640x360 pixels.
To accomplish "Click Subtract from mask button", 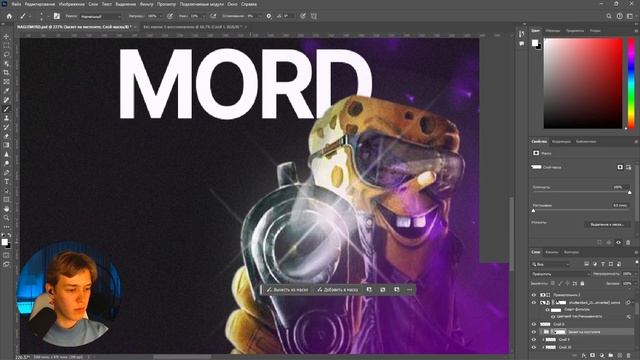I will 288,289.
